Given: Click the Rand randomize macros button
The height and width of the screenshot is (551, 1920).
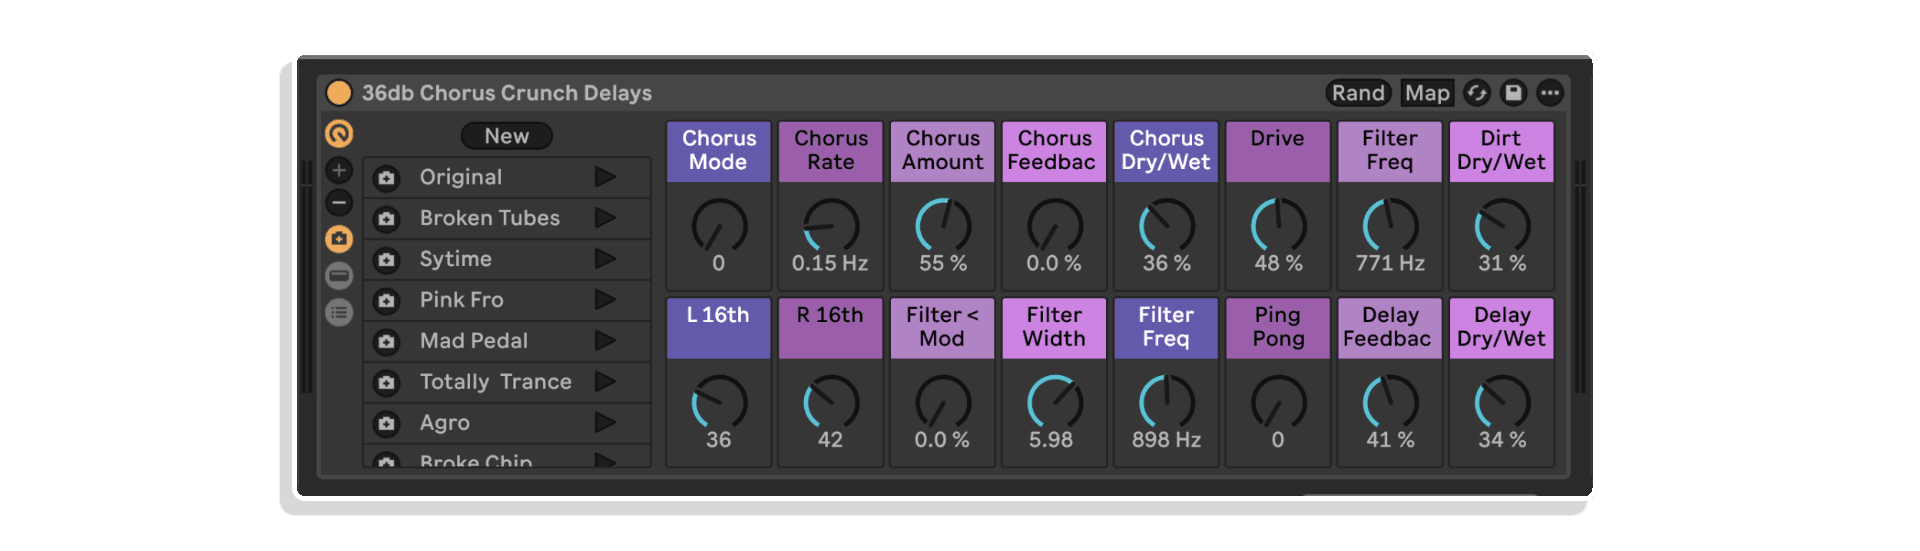Looking at the screenshot, I should click(x=1358, y=93).
